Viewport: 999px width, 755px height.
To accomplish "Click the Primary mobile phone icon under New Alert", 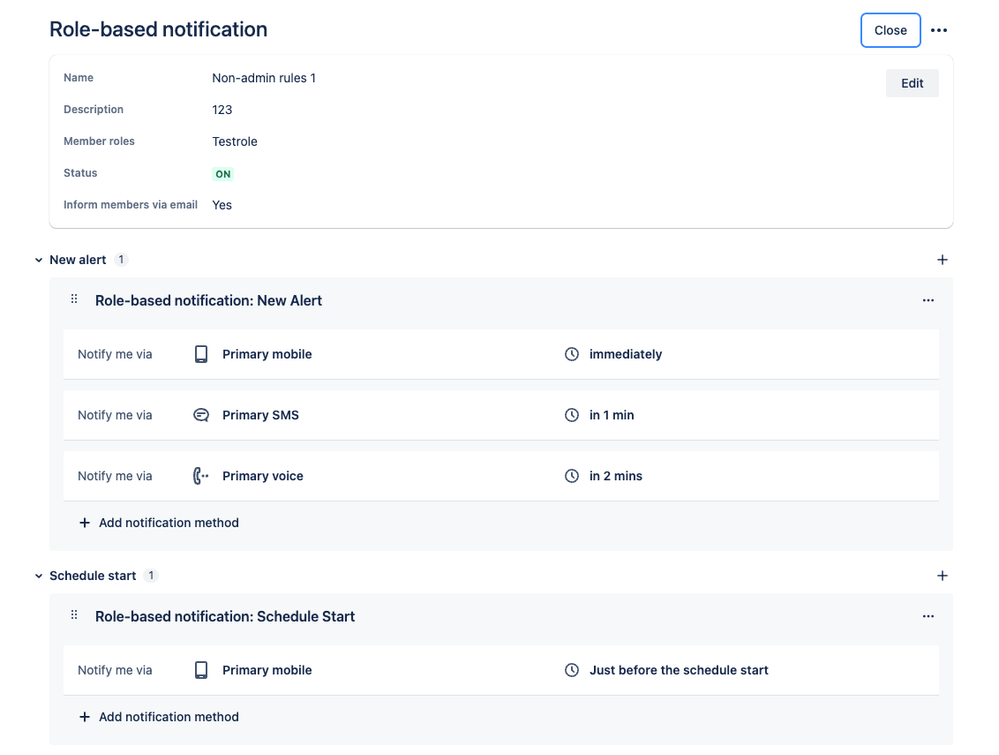I will click(201, 354).
